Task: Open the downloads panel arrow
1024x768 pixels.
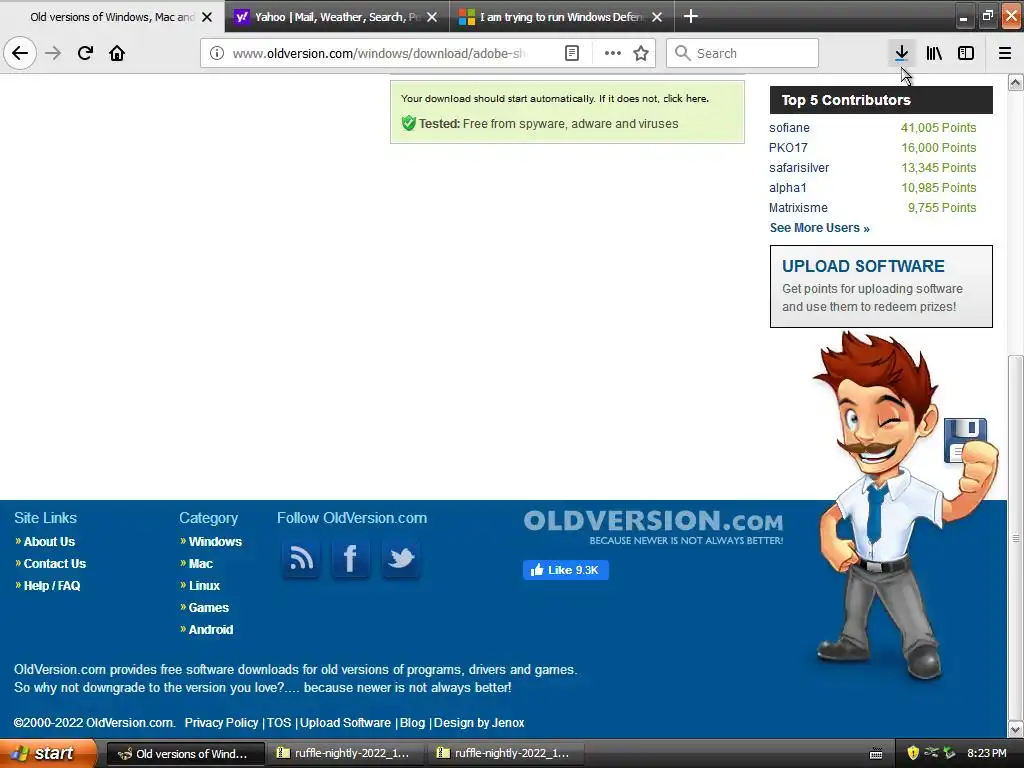Action: point(901,53)
